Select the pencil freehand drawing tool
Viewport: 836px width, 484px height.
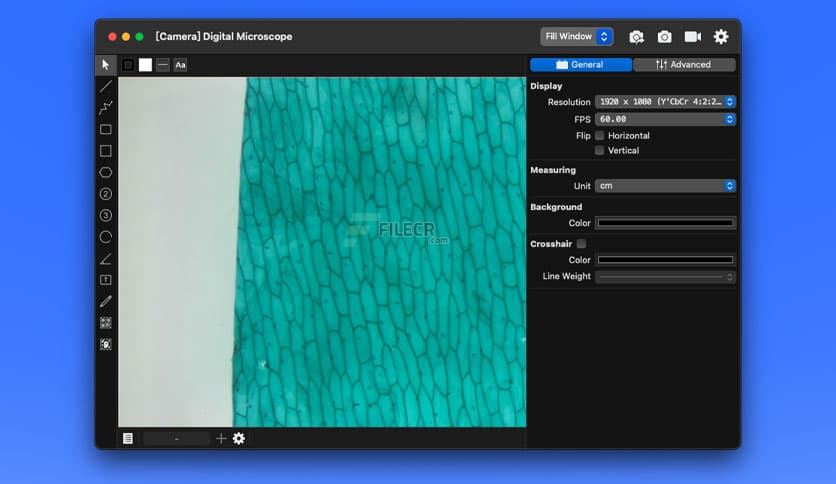[x=106, y=301]
